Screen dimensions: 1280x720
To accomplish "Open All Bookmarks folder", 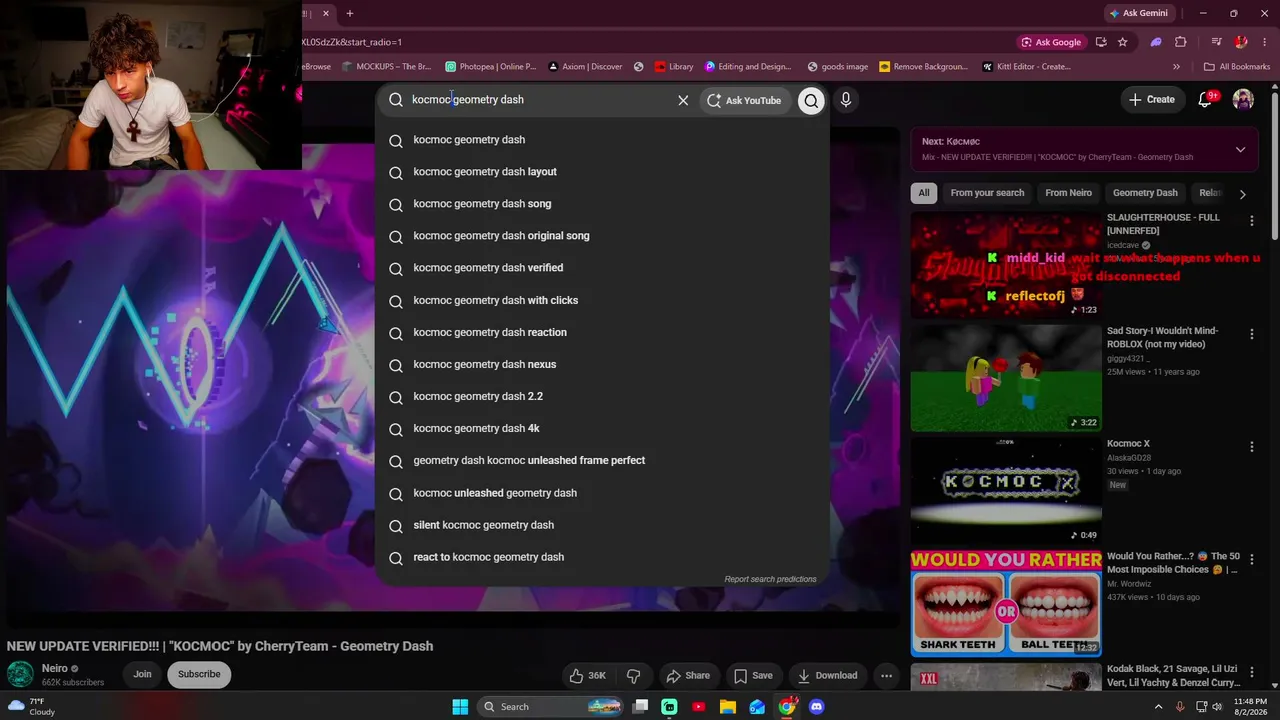I will [x=1237, y=67].
